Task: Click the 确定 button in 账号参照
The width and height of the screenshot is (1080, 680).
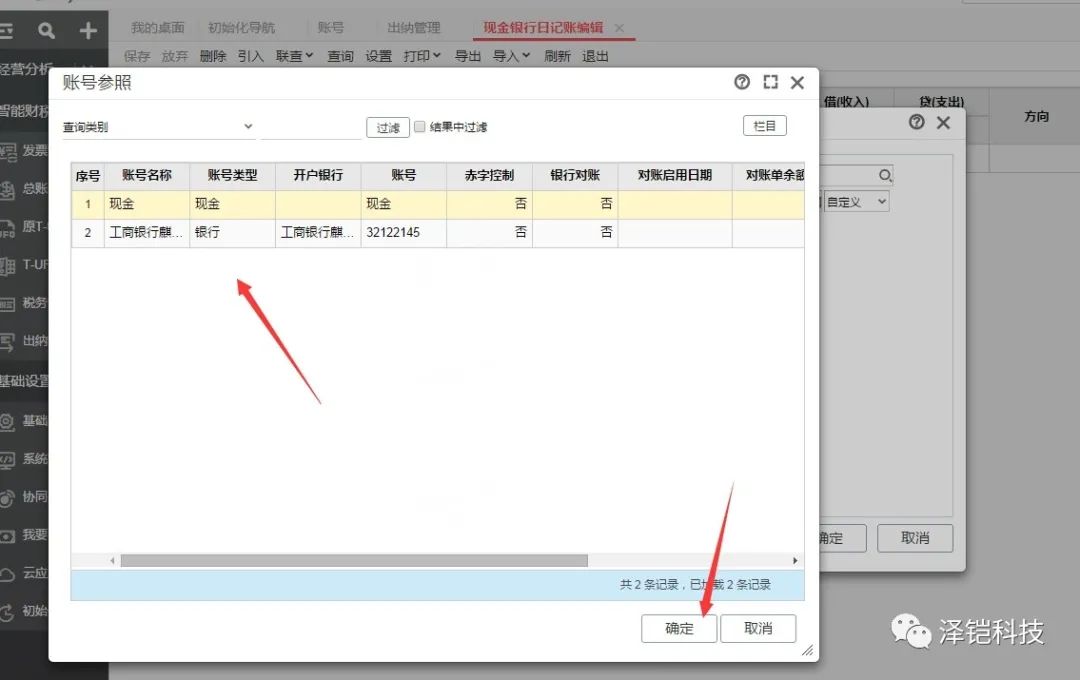Action: click(x=679, y=629)
